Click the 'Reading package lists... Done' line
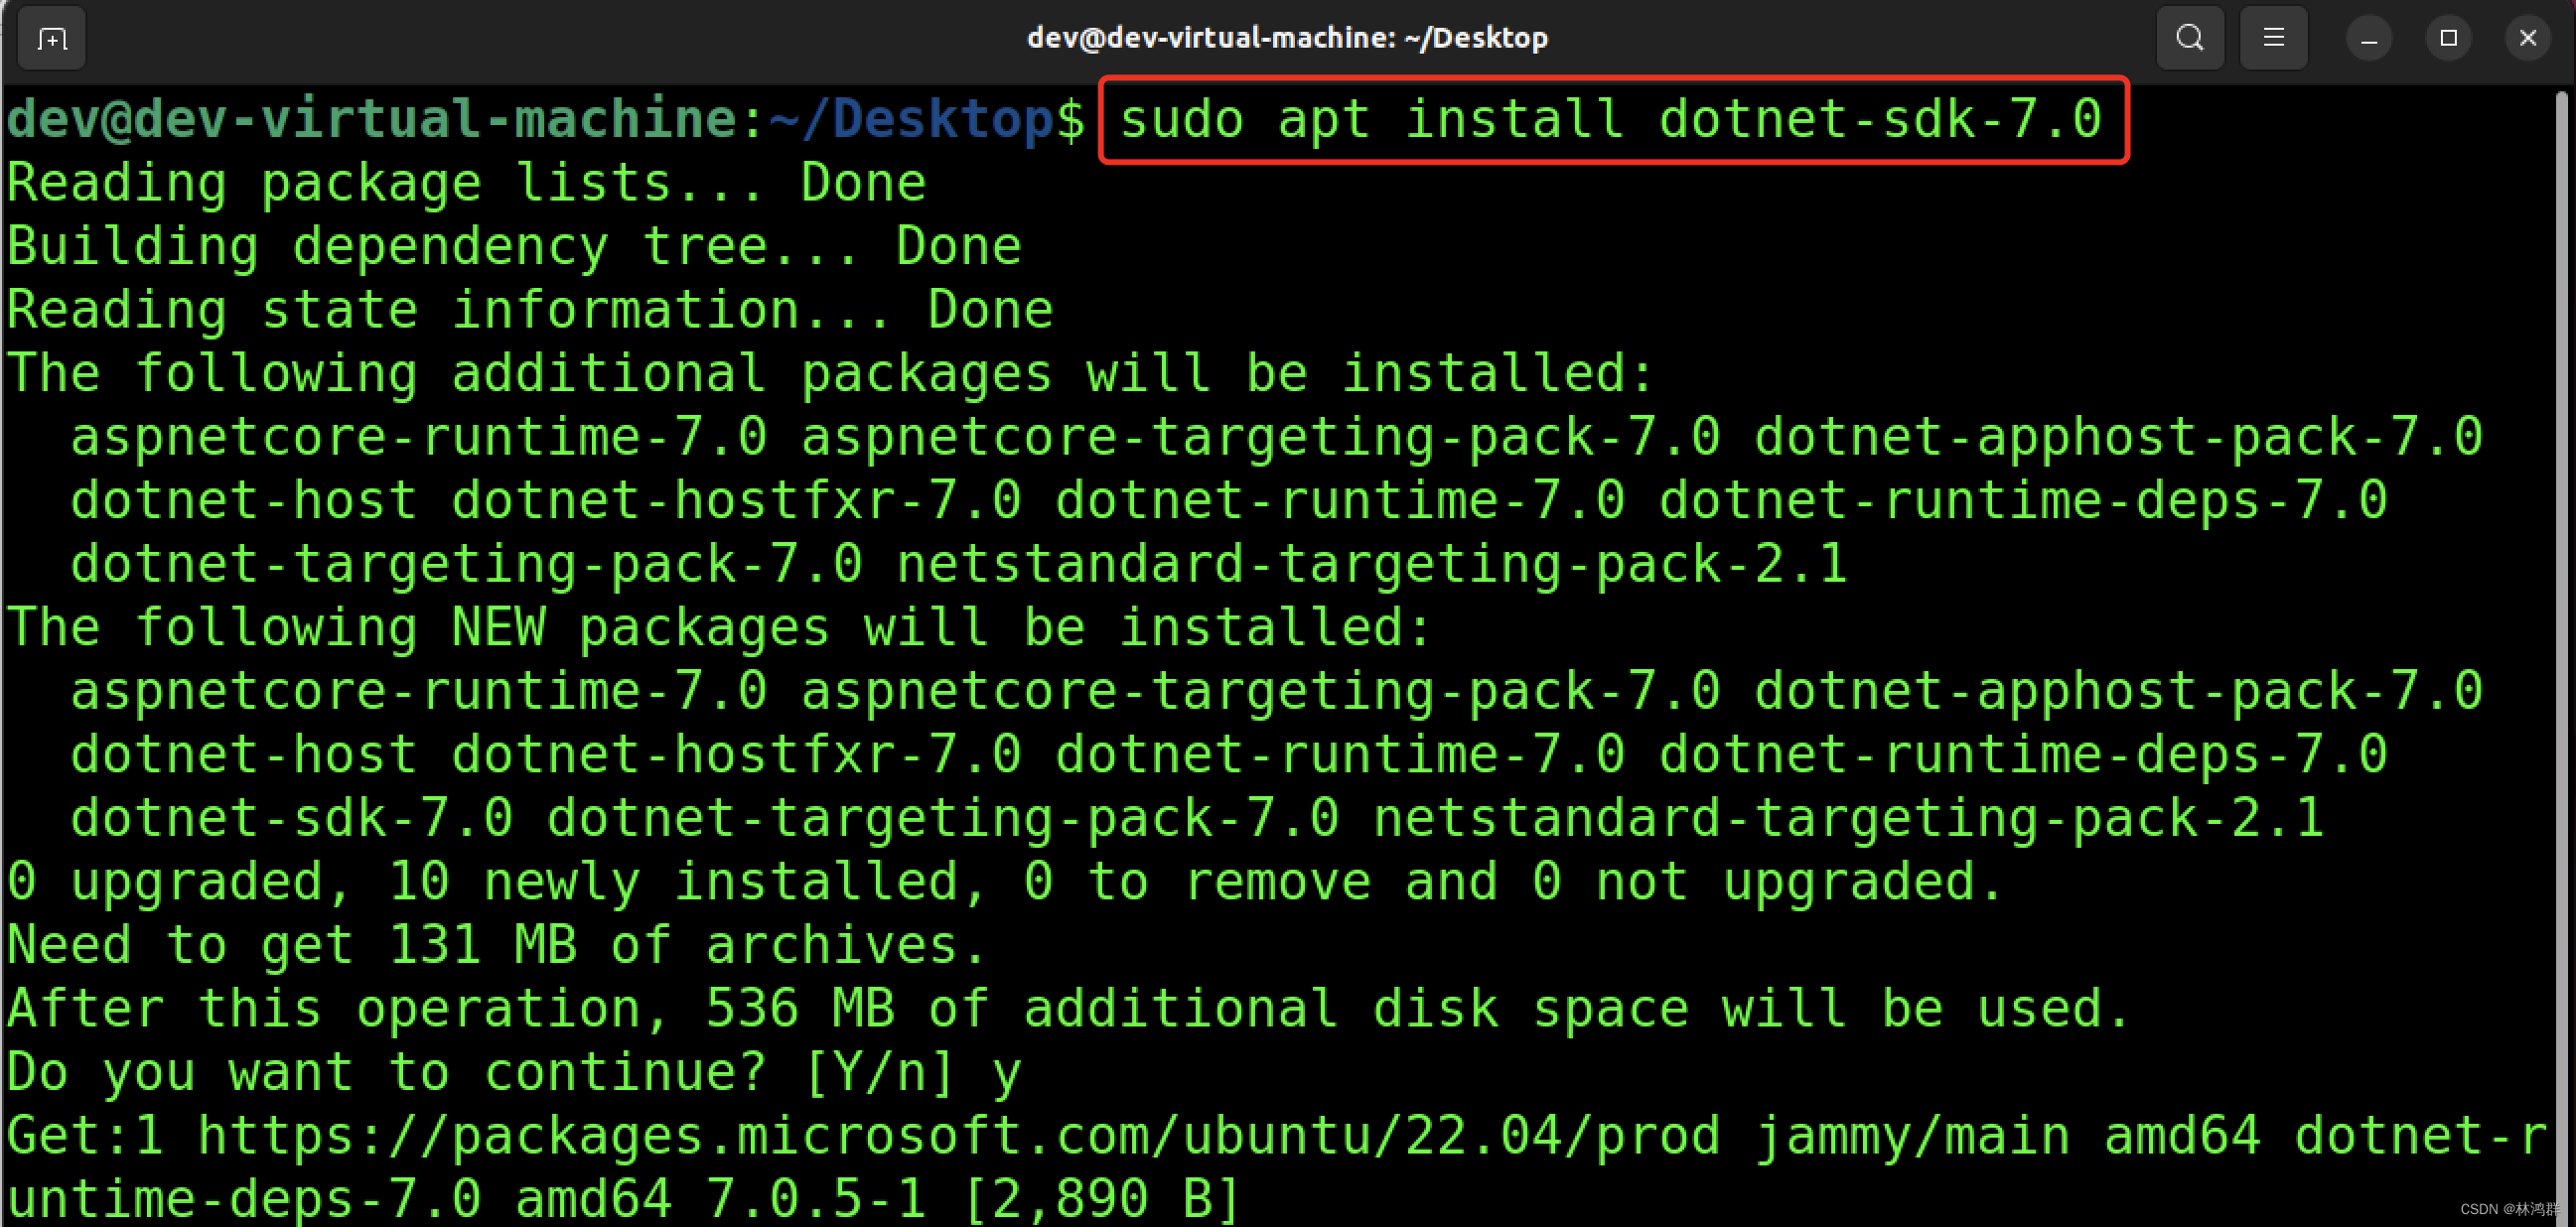This screenshot has width=2576, height=1227. 465,181
